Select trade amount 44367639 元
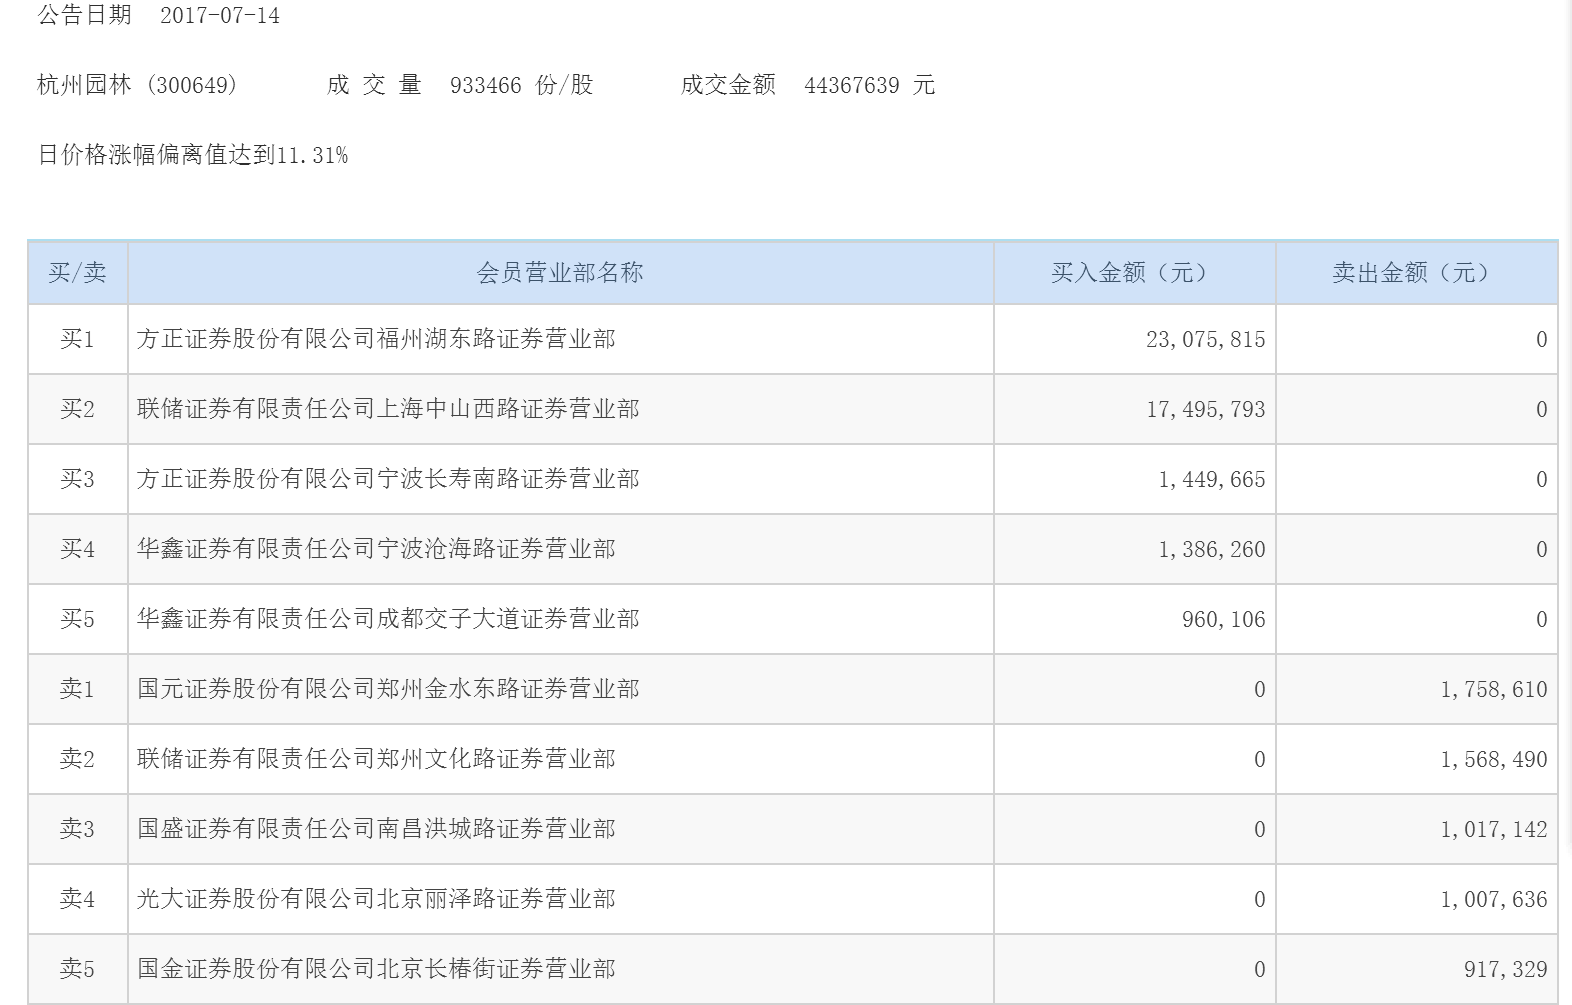Screen dimensions: 1572x1005 (x=869, y=85)
